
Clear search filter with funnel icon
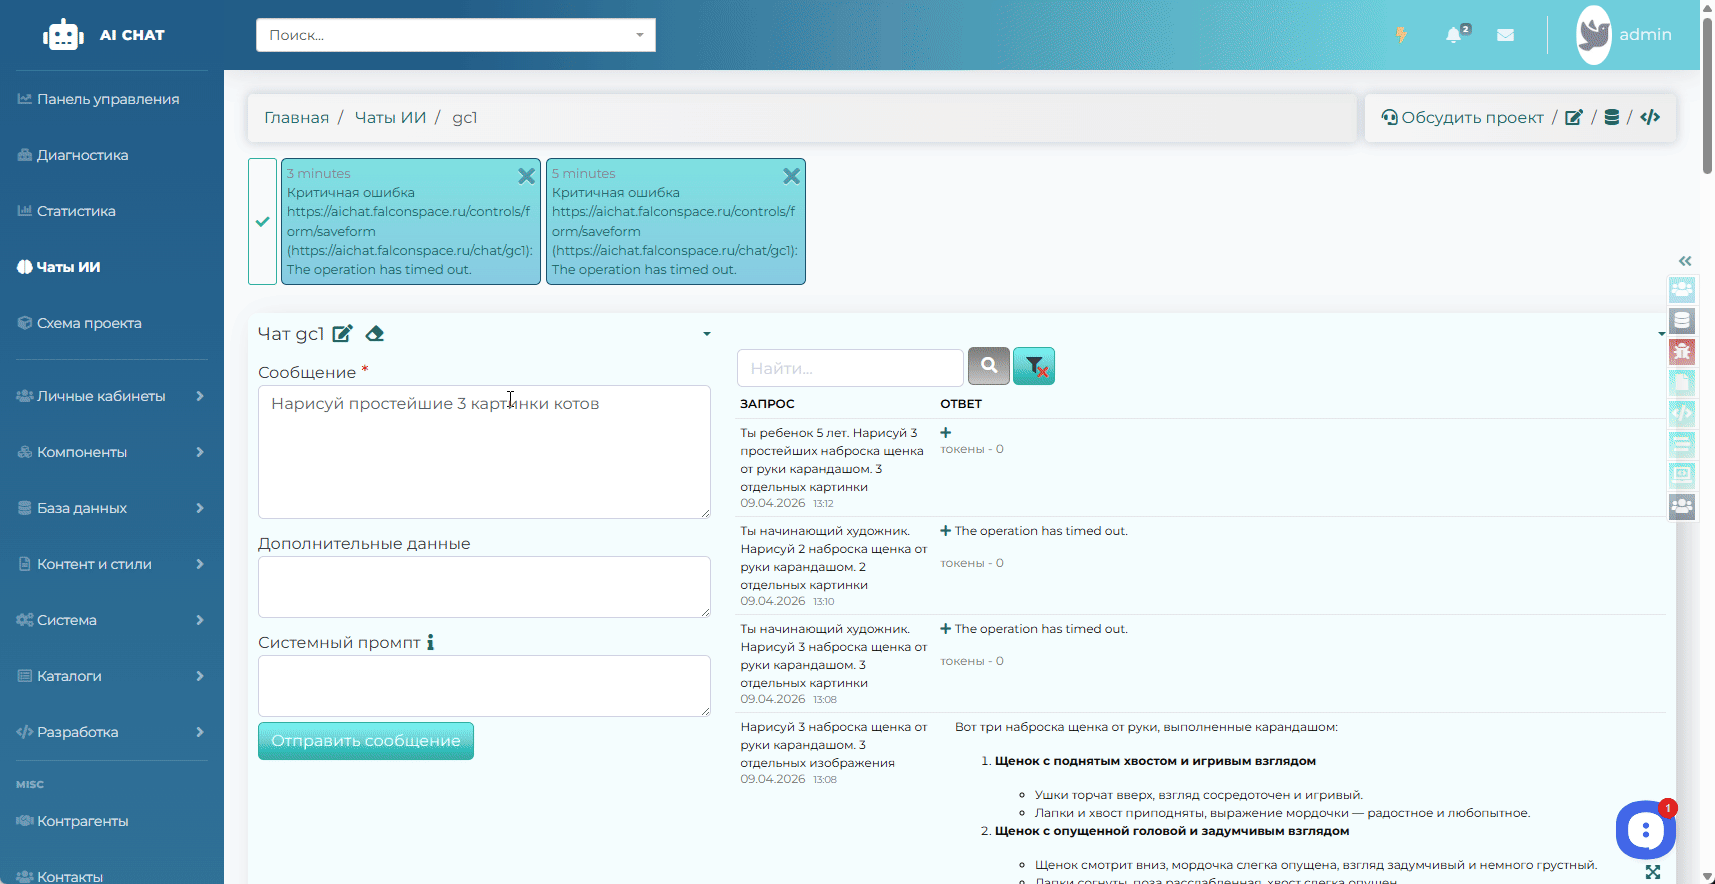(1034, 366)
